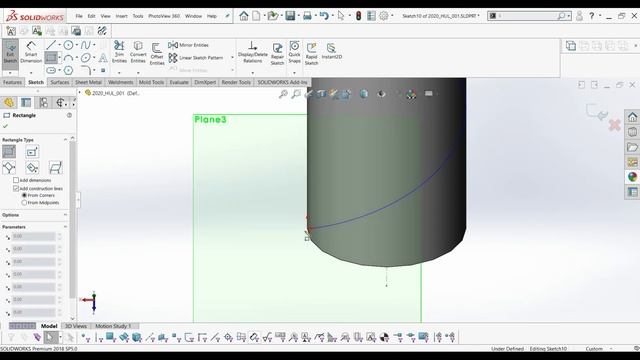The width and height of the screenshot is (640, 360).
Task: Pick the Sketch Fillet tool
Action: (x=85, y=70)
